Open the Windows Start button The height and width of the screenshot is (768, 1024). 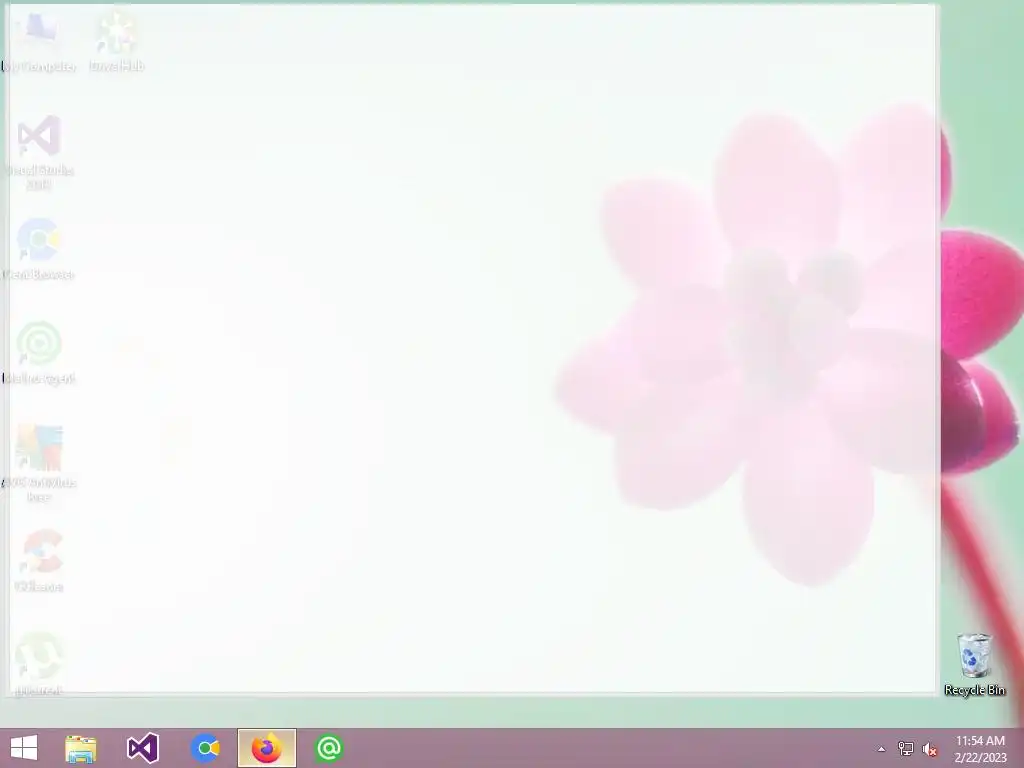click(x=24, y=748)
